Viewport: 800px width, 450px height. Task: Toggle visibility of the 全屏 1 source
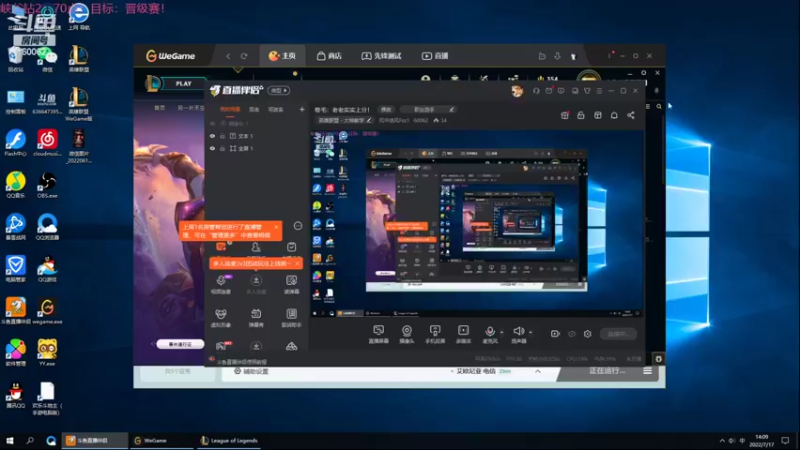click(x=213, y=148)
